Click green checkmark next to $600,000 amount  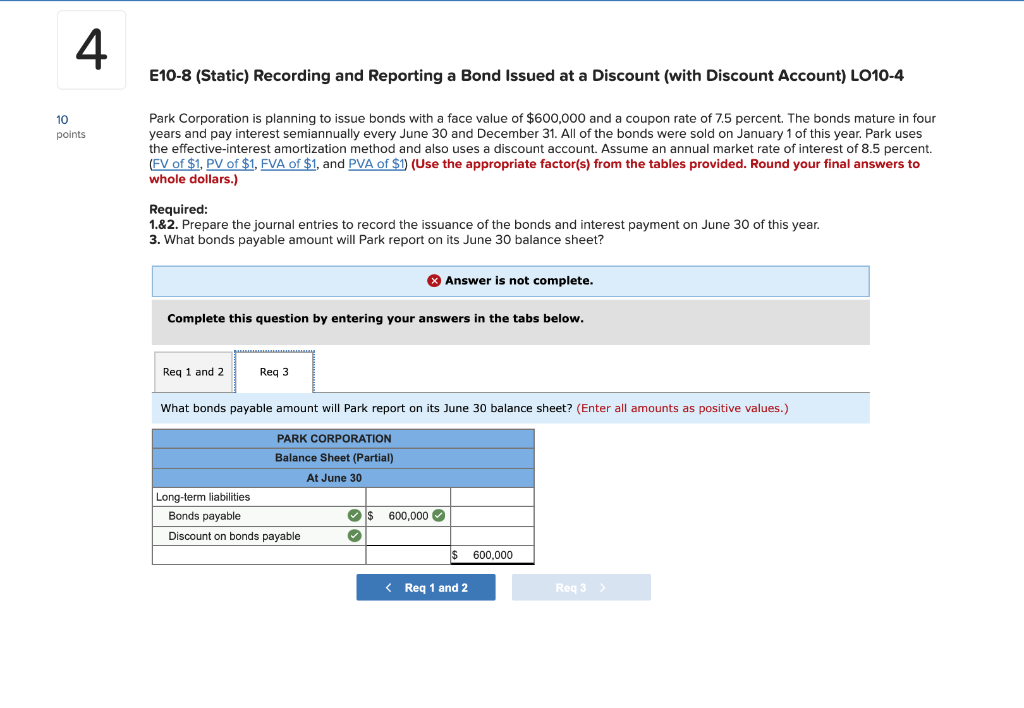437,516
